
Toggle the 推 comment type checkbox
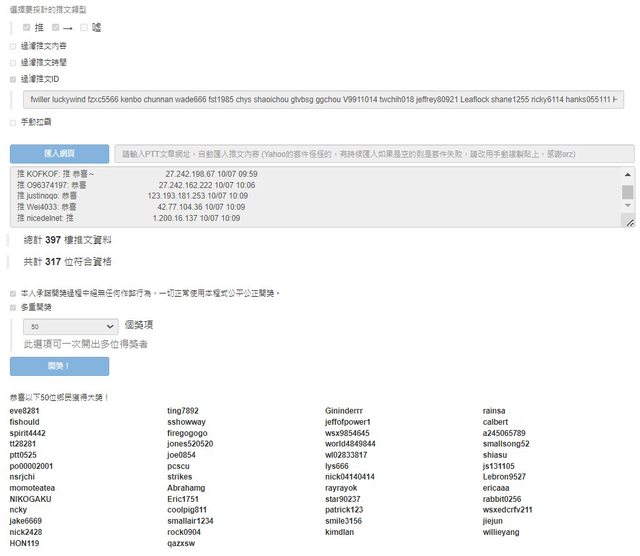click(26, 27)
